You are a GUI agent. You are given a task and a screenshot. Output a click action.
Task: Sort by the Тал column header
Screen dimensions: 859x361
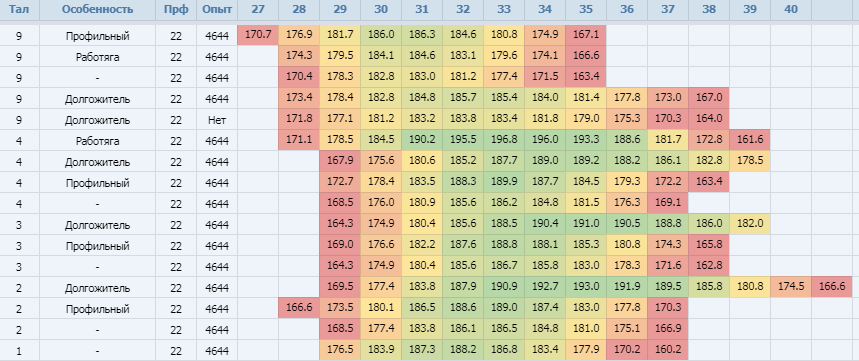[19, 9]
